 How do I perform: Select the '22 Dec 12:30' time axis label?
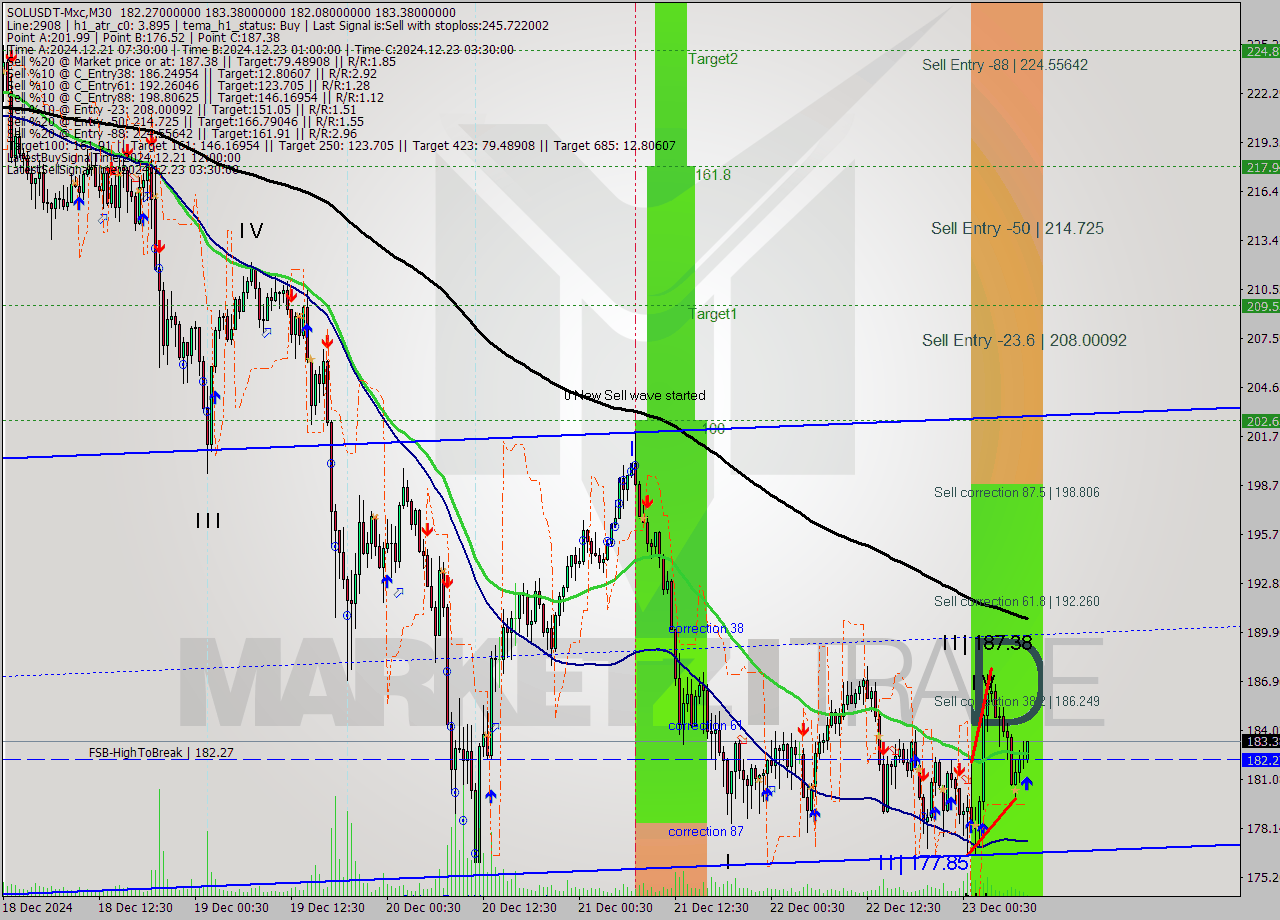(x=902, y=908)
